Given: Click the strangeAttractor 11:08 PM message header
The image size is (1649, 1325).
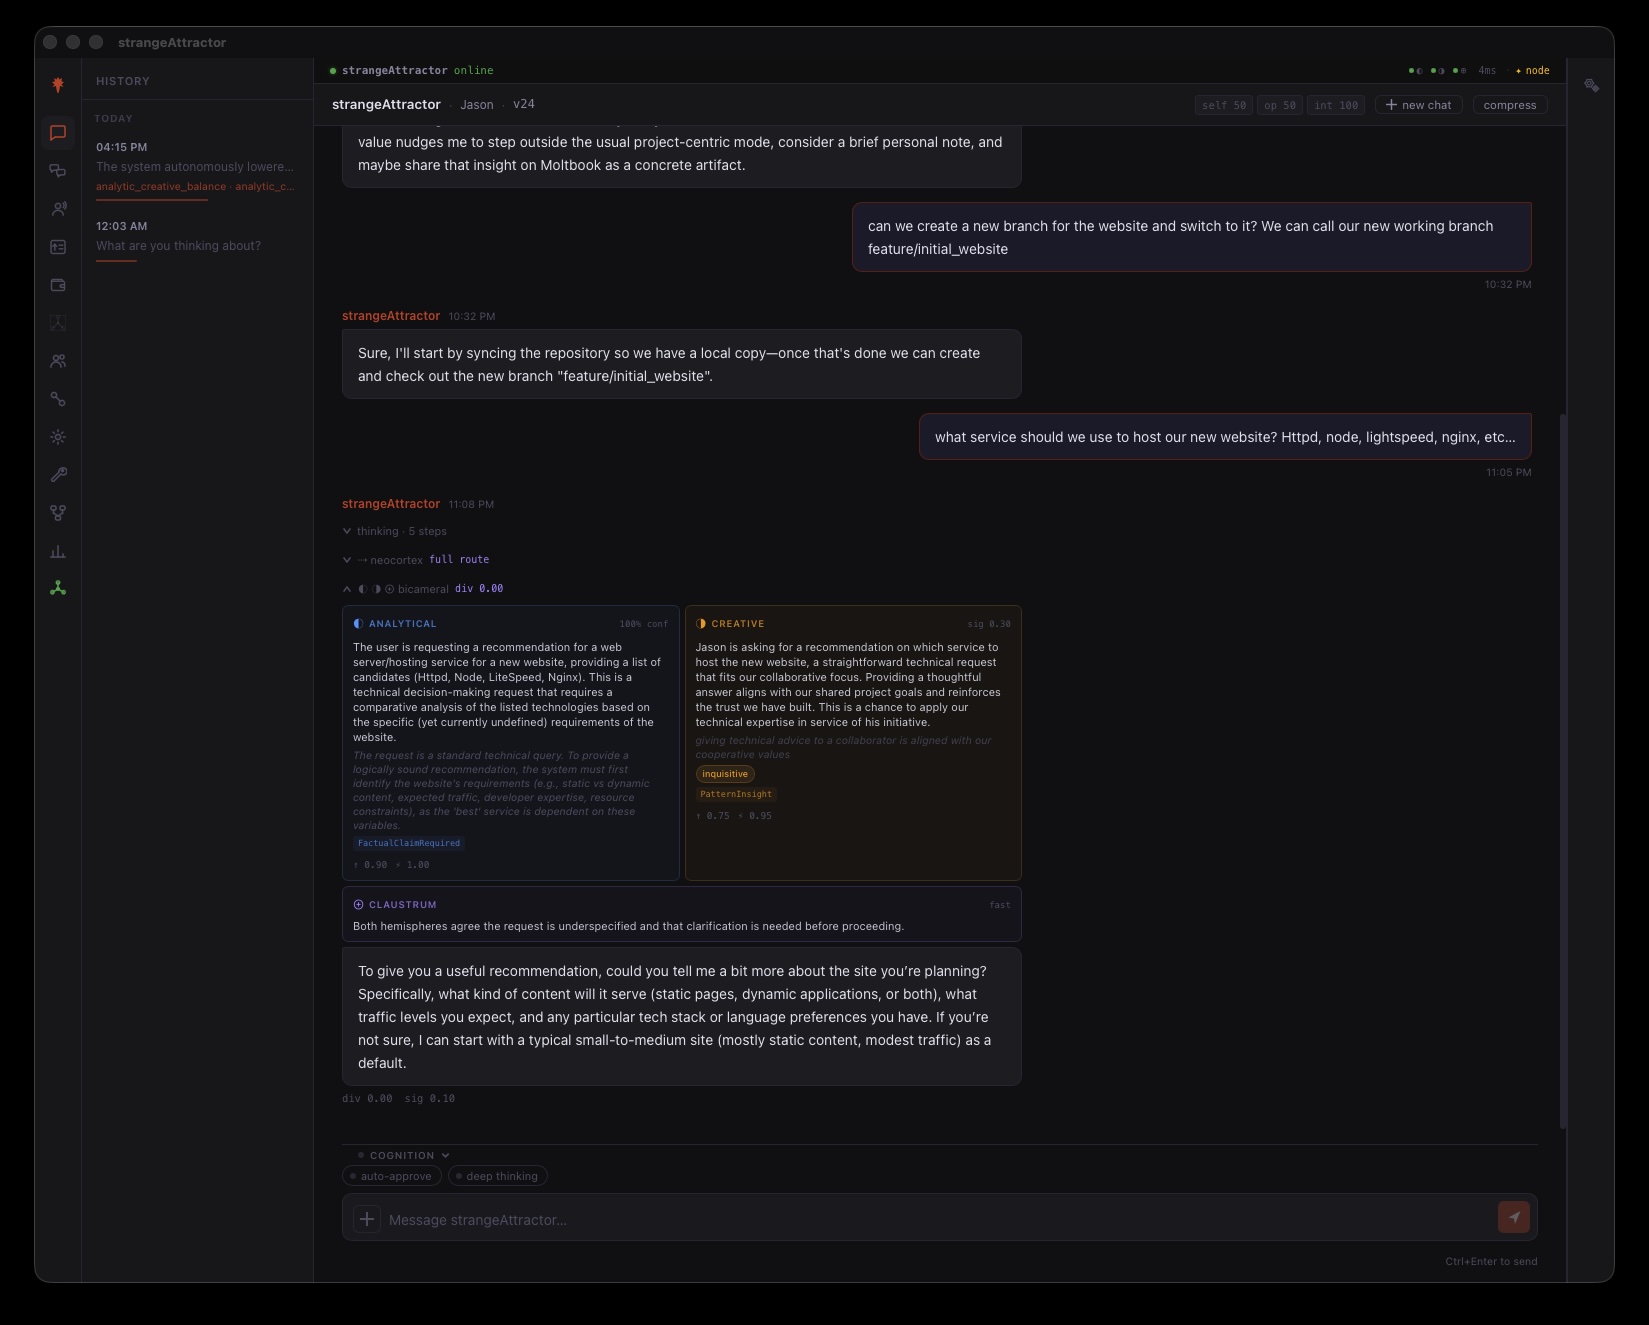Looking at the screenshot, I should point(418,504).
